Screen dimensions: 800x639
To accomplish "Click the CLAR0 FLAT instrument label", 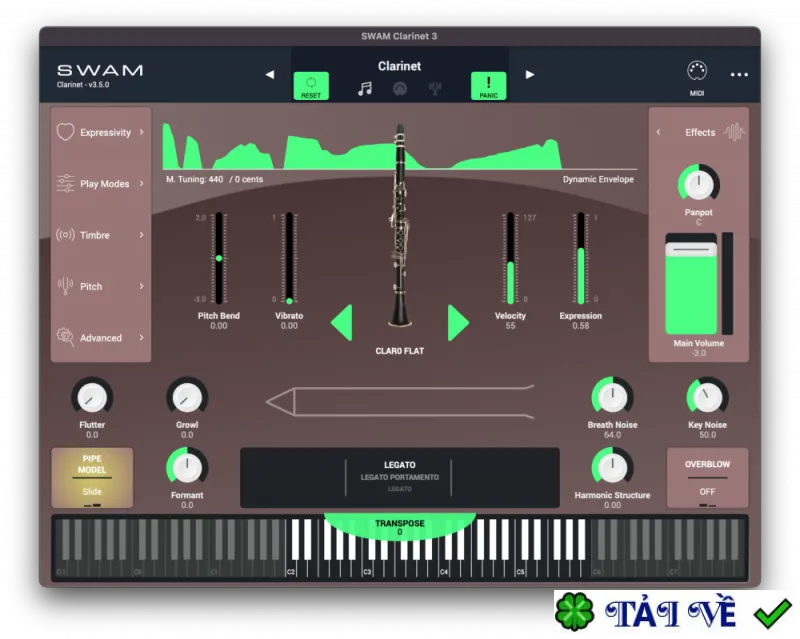I will coord(399,351).
